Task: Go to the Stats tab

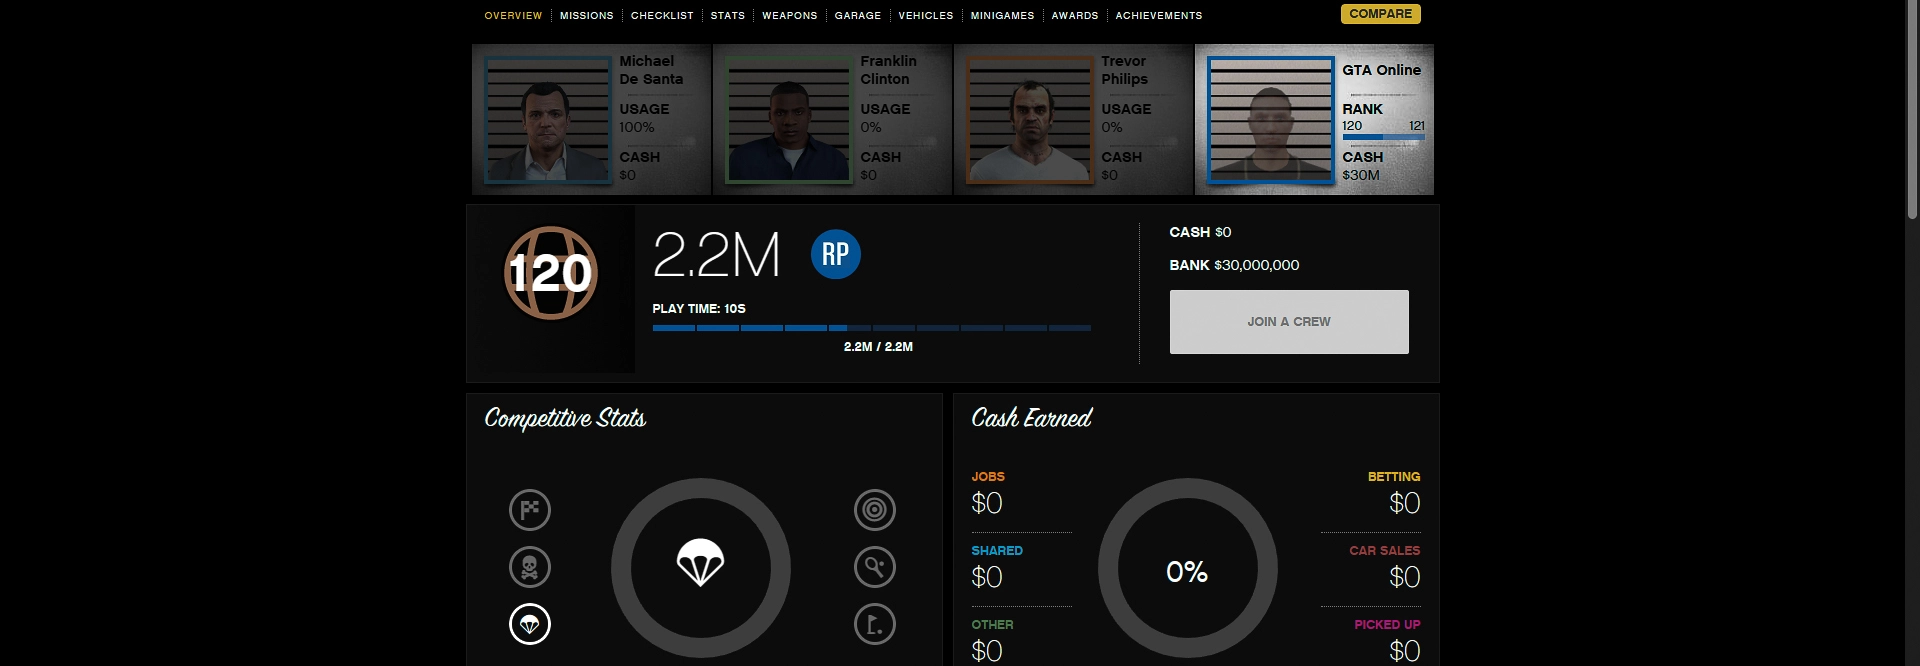Action: click(x=728, y=16)
